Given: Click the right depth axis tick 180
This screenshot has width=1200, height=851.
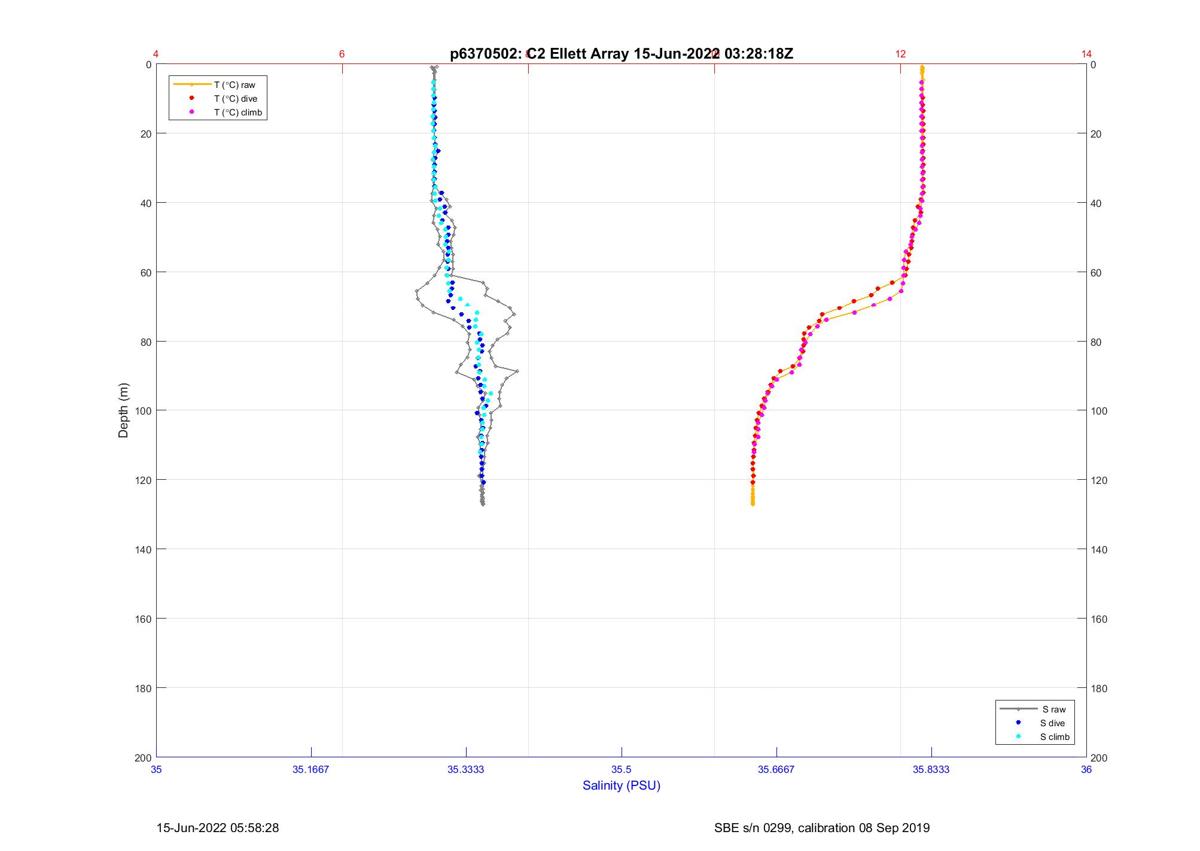Looking at the screenshot, I should 1100,688.
